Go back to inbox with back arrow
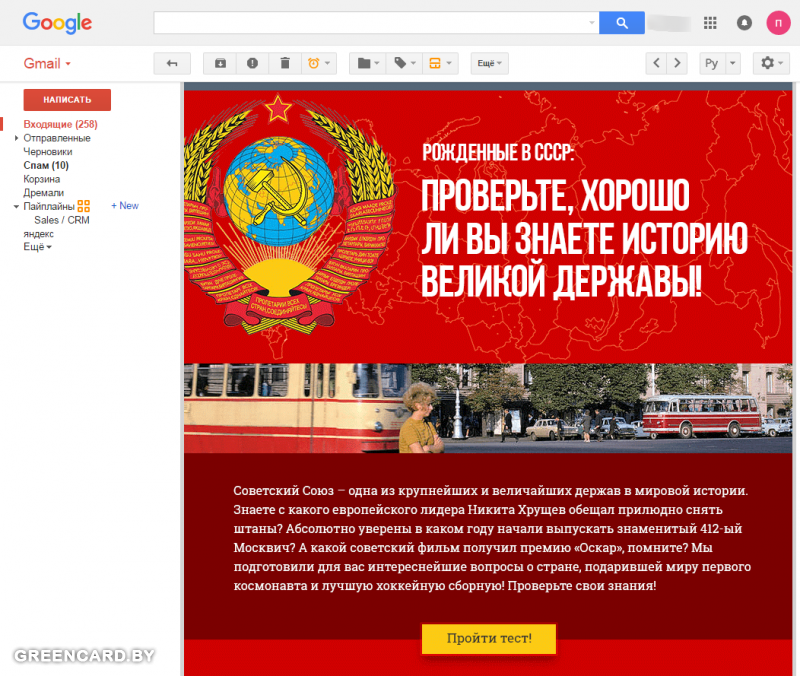The width and height of the screenshot is (800, 676). coord(172,63)
